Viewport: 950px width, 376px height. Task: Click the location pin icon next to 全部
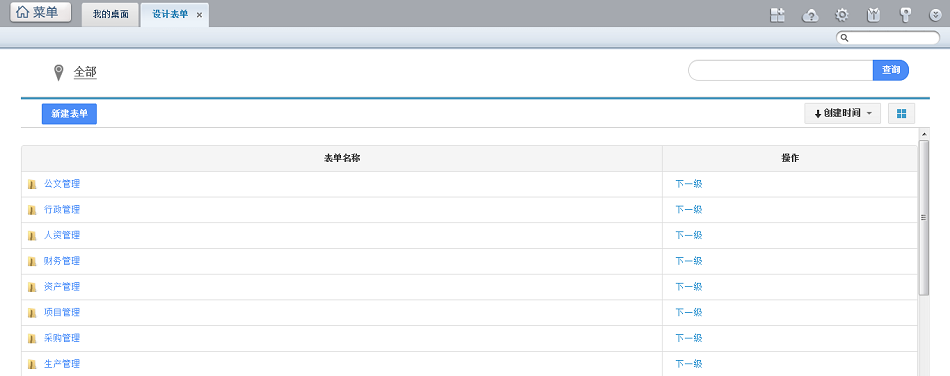tap(58, 73)
